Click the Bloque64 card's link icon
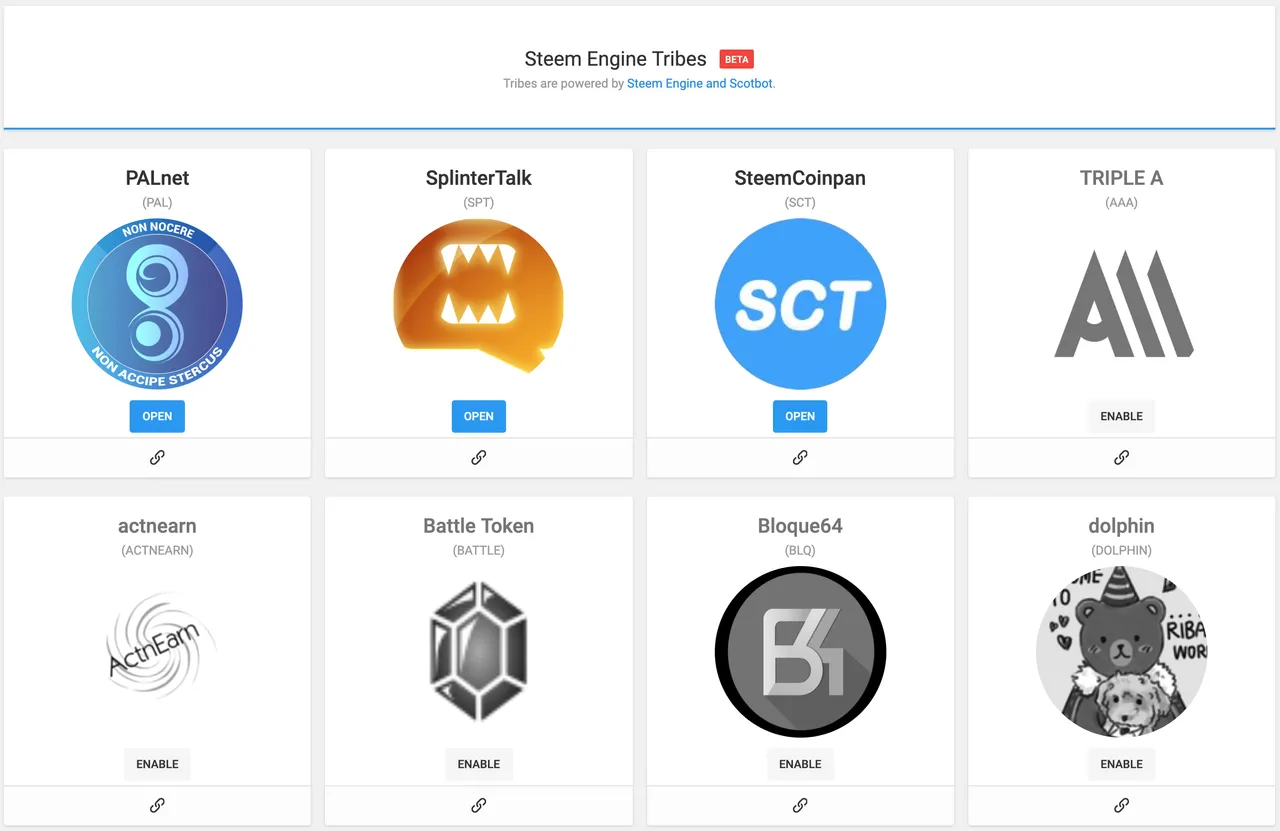Viewport: 1280px width, 831px height. tap(800, 805)
